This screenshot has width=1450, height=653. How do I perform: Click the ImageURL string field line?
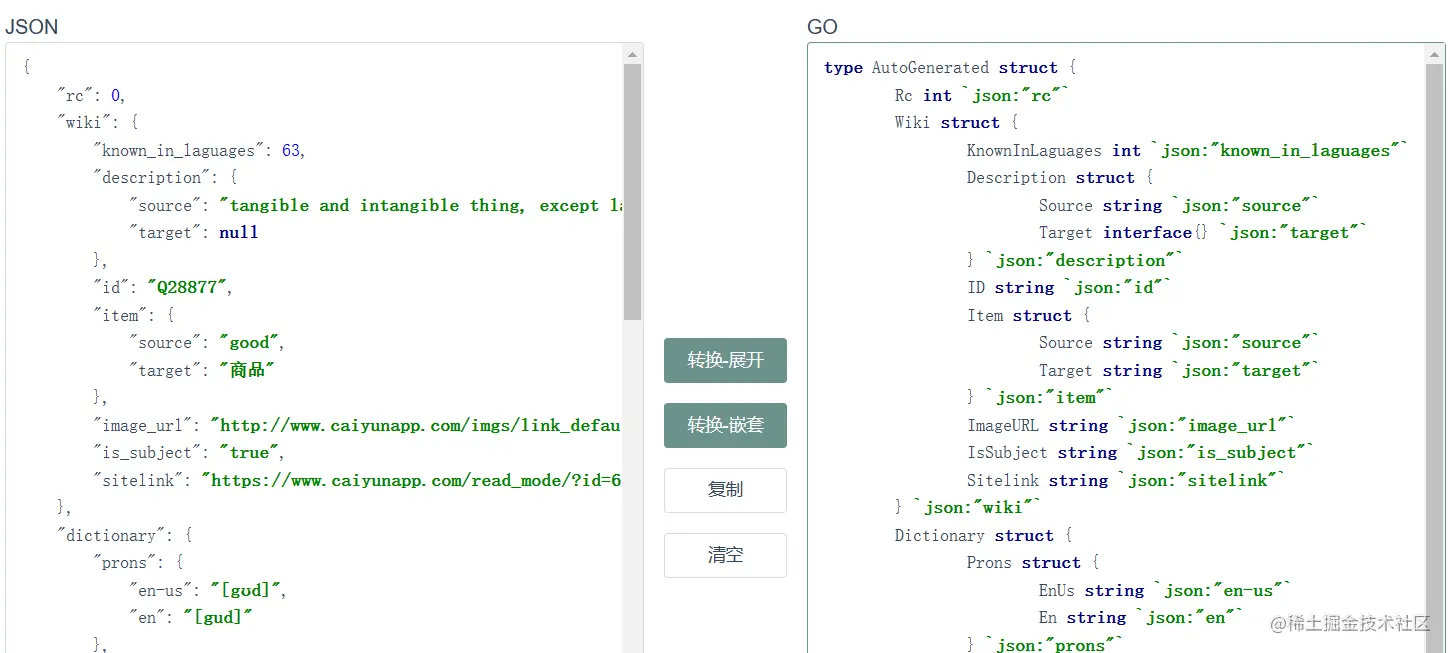(1131, 426)
